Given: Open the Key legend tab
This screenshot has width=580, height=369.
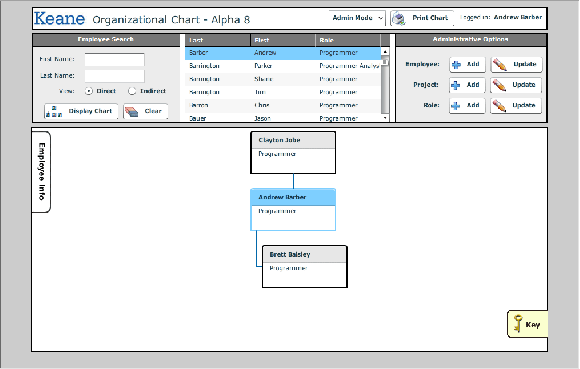Looking at the screenshot, I should [527, 324].
